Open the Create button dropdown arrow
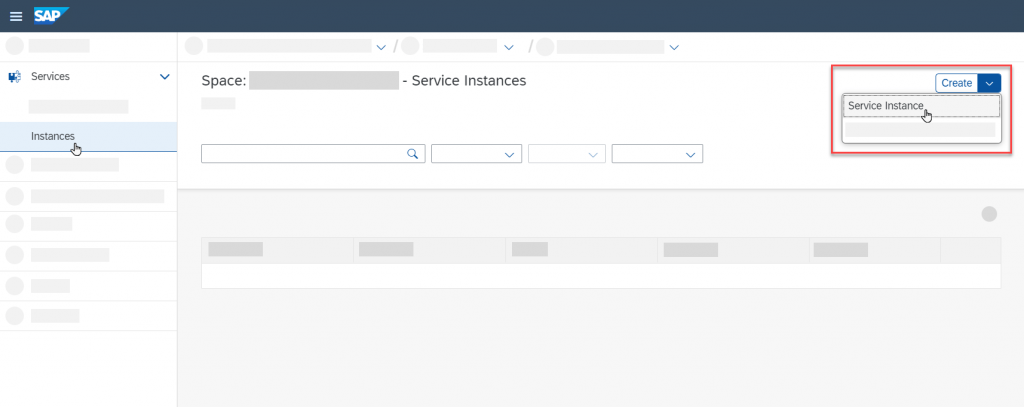Screen dimensions: 1024x407 pos(989,83)
